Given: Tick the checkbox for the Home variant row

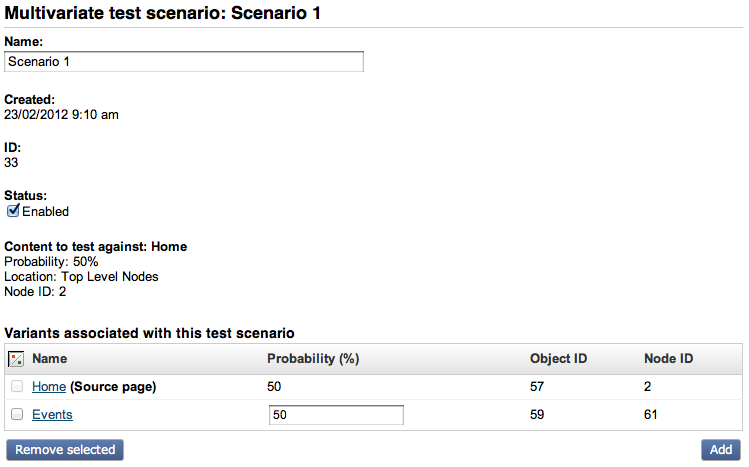Looking at the screenshot, I should [16, 386].
